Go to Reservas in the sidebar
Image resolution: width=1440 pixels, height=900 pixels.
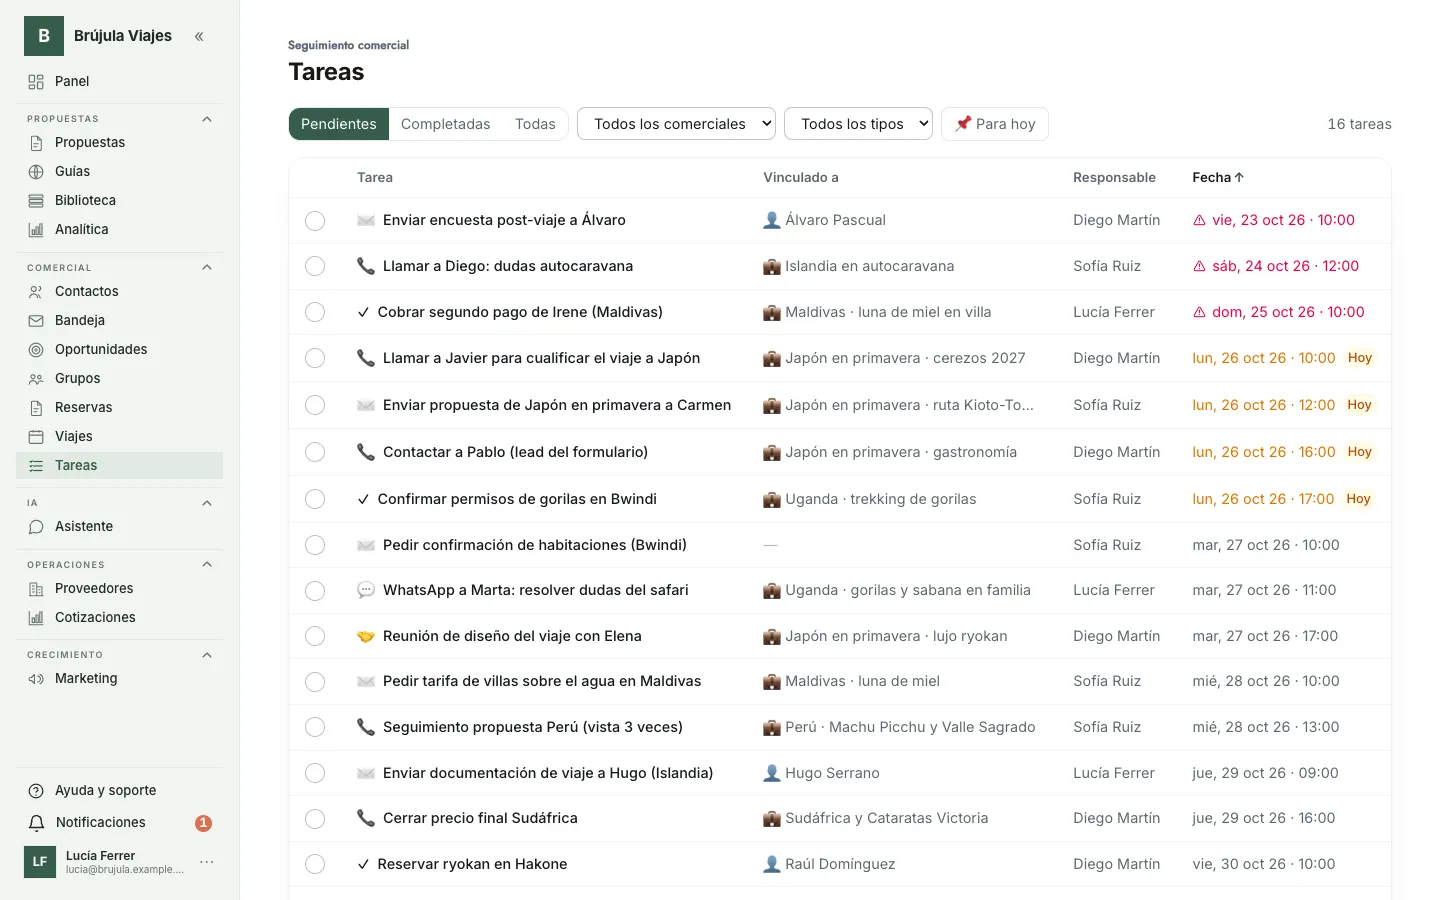[x=120, y=408]
